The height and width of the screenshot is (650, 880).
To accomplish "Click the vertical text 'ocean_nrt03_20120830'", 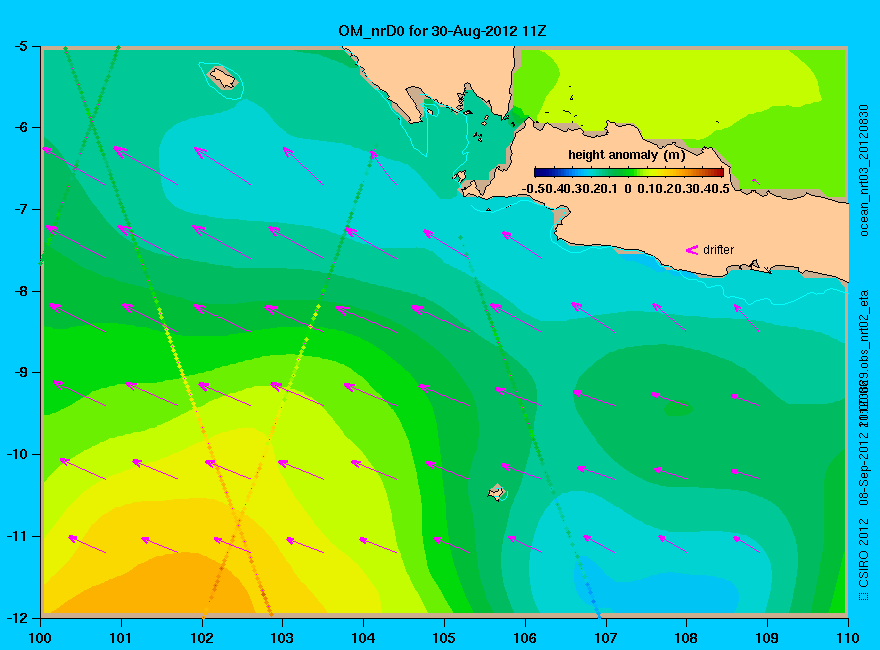I will point(864,170).
